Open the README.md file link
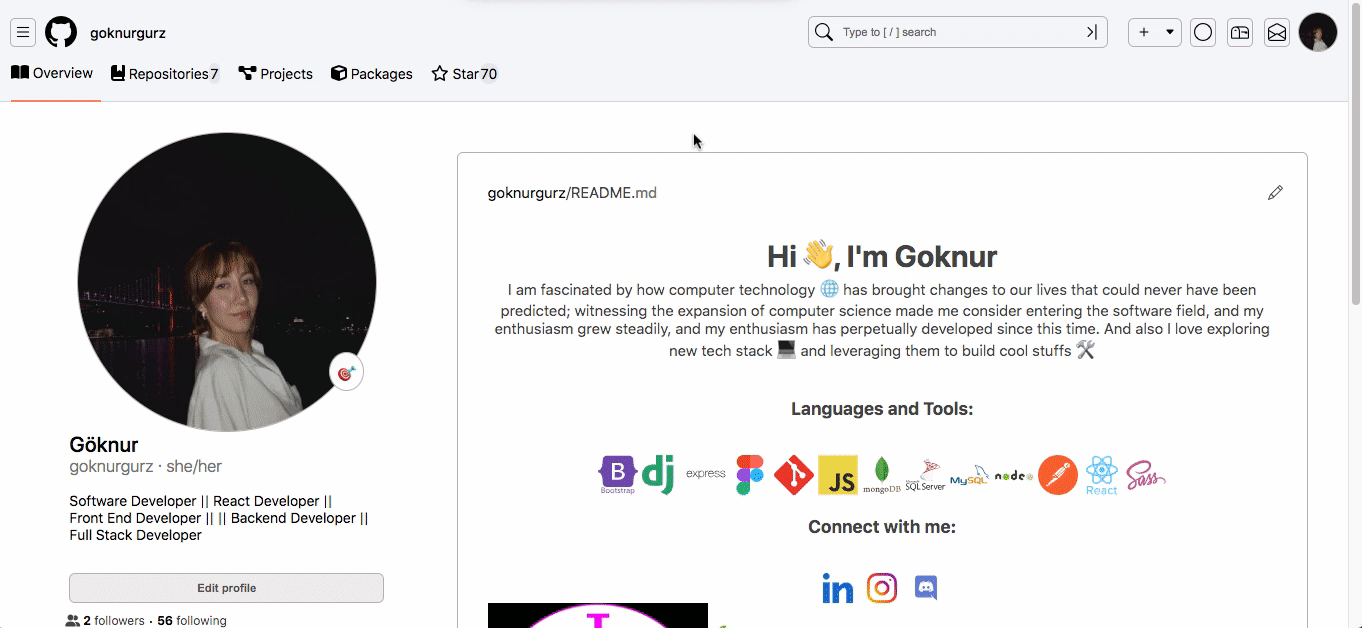Viewport: 1362px width, 628px height. point(613,193)
